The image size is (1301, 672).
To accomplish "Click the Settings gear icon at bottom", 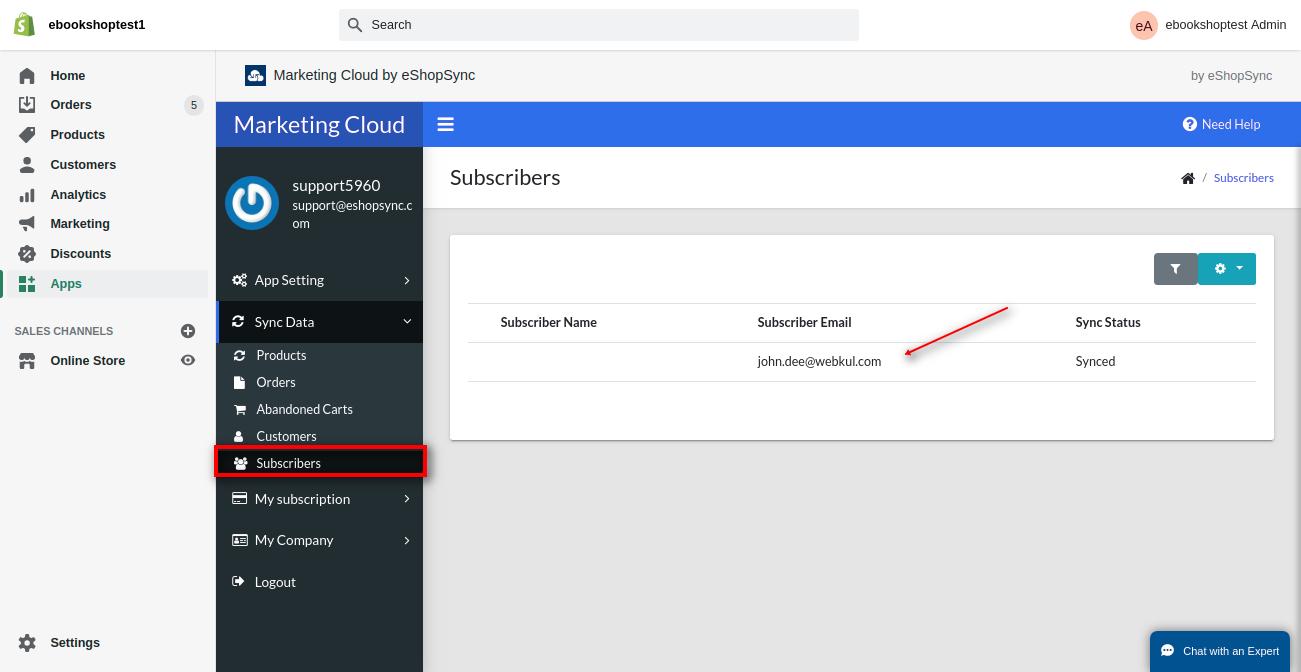I will [27, 643].
